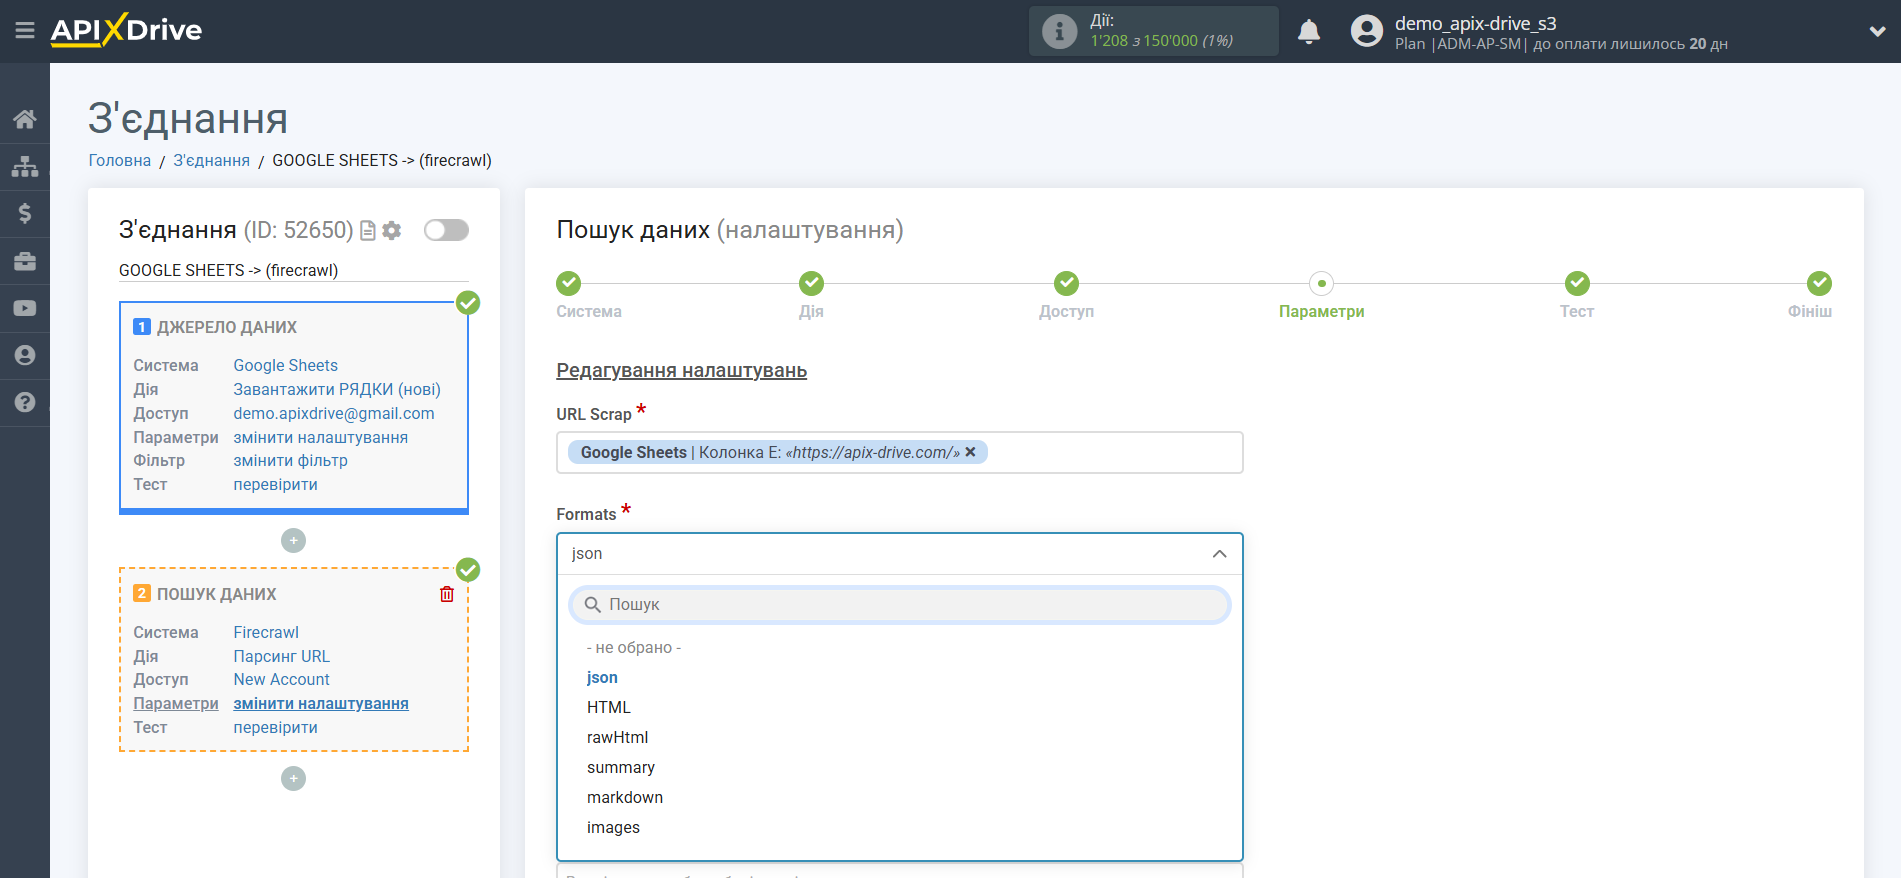The height and width of the screenshot is (878, 1901).
Task: Click перевірити in the Пошук даних block
Action: [276, 728]
